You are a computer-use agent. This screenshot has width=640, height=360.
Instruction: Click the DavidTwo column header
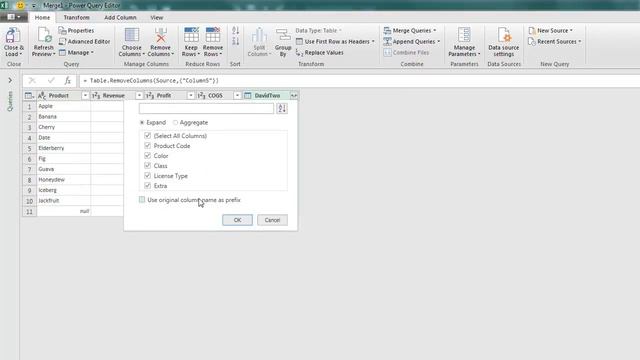[x=267, y=96]
